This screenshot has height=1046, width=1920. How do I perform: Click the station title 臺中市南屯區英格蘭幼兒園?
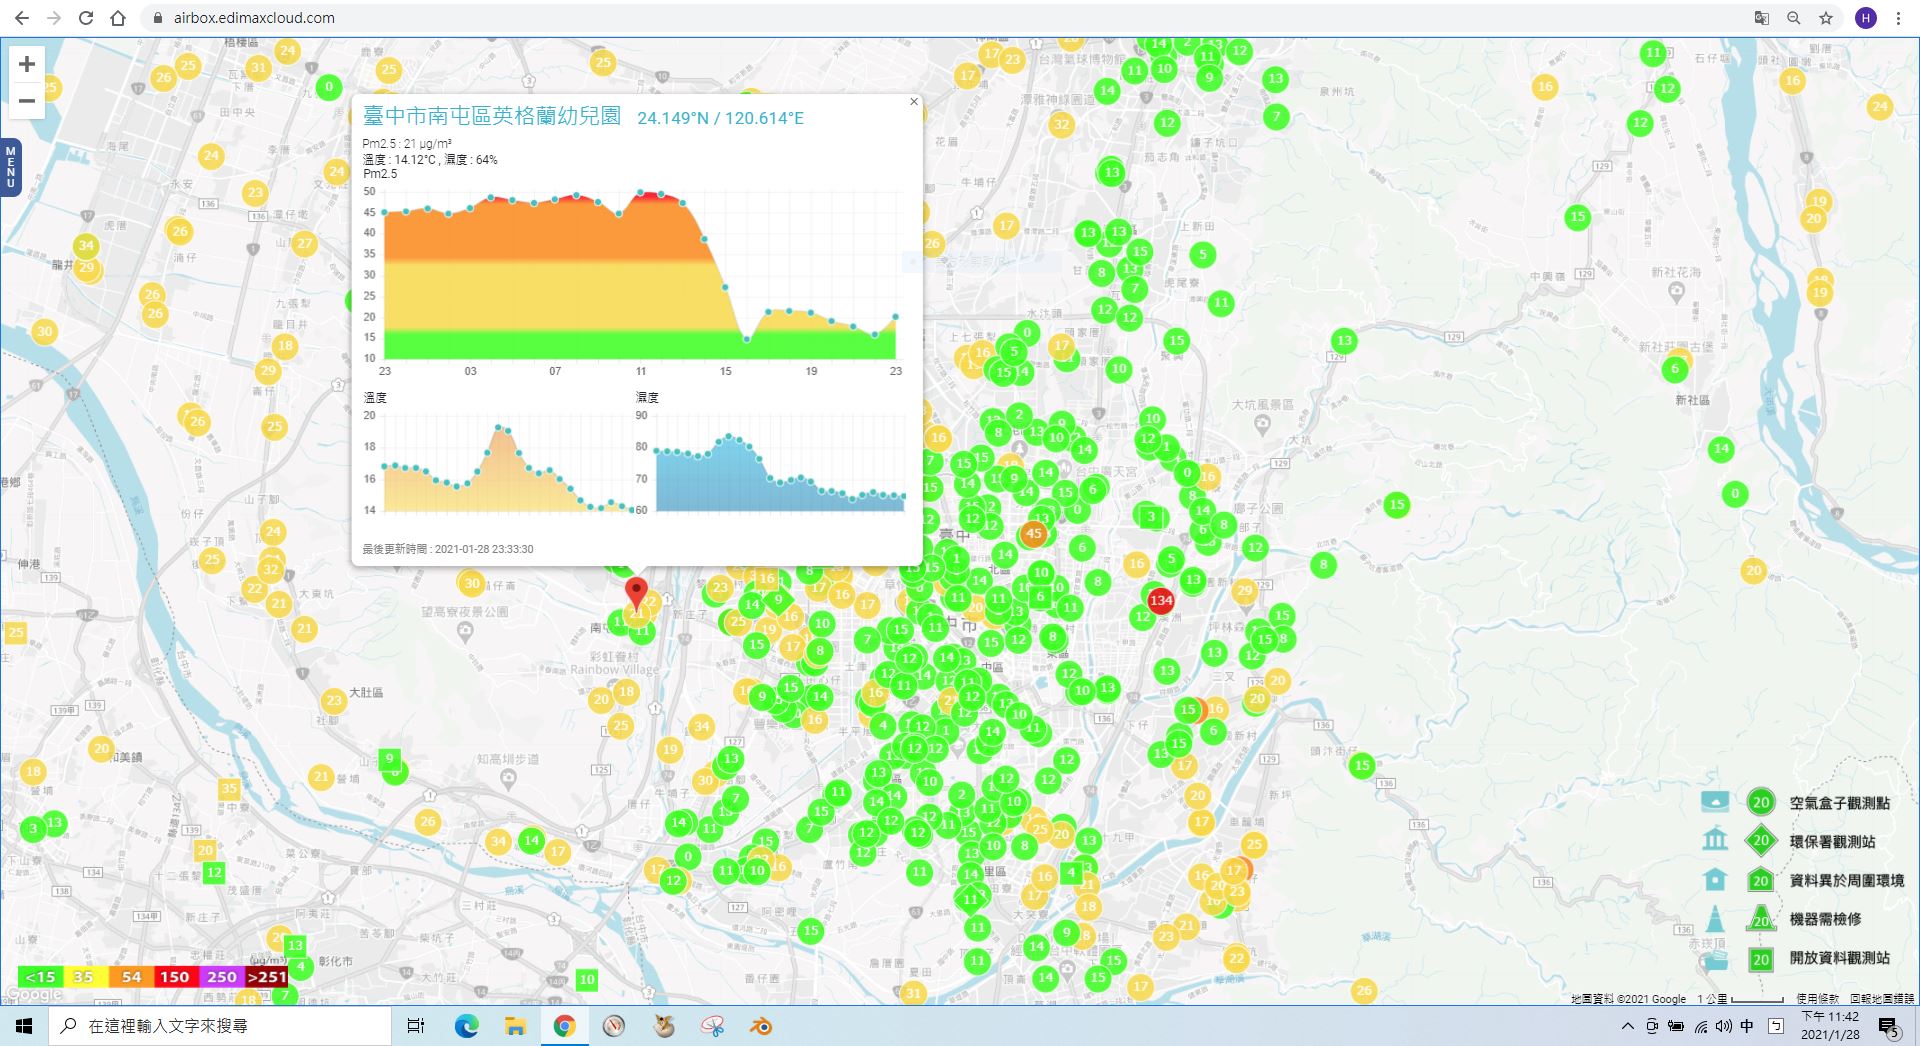[492, 116]
